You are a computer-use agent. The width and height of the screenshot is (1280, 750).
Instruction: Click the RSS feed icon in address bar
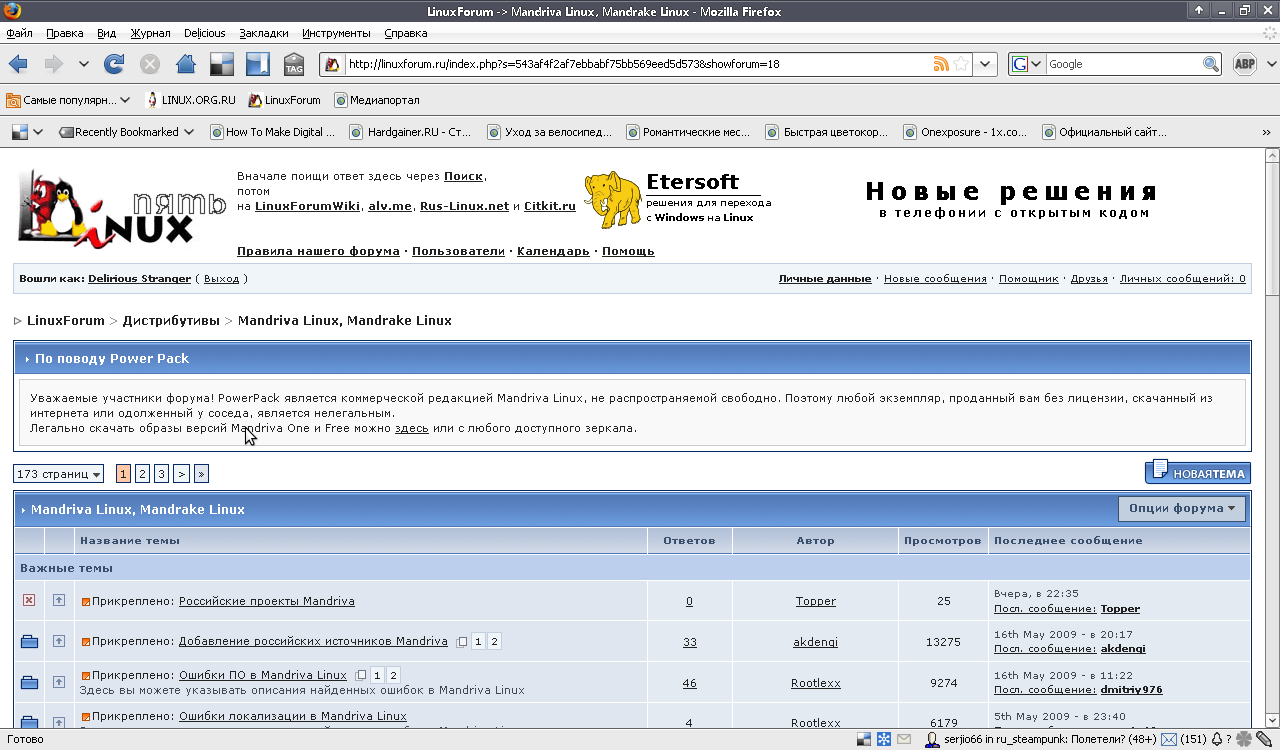[x=940, y=64]
